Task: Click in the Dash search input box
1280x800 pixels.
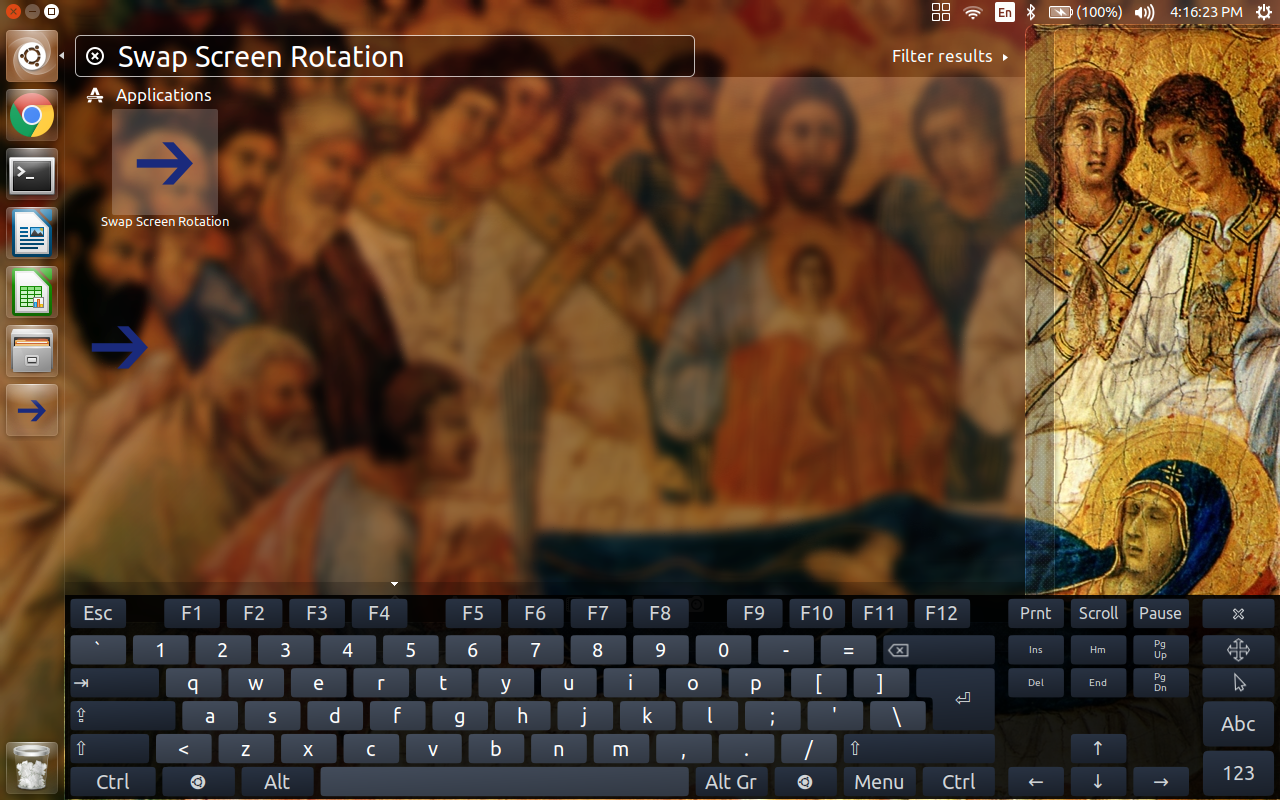Action: coord(385,56)
